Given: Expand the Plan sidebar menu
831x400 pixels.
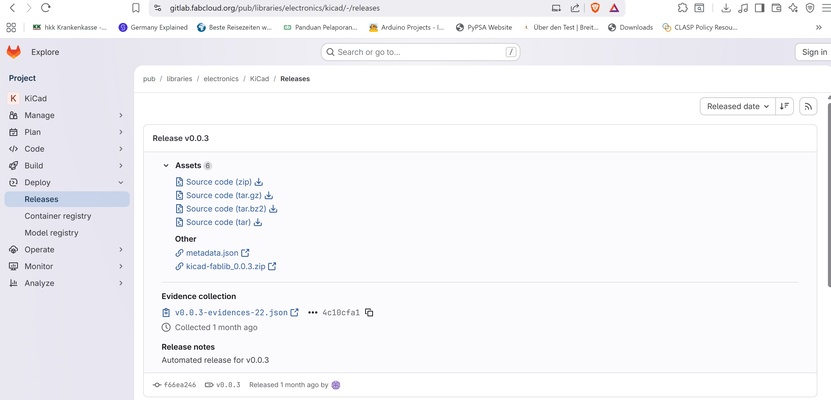Looking at the screenshot, I should [67, 132].
